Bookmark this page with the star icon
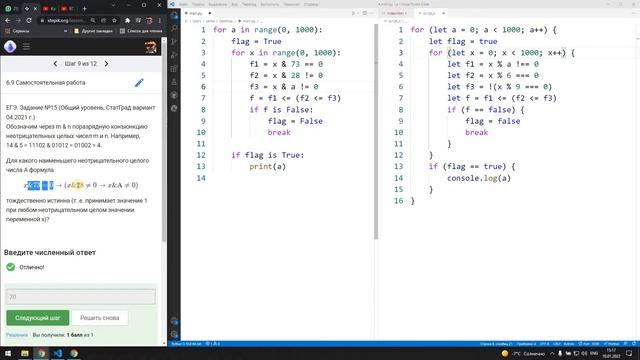 (115, 20)
